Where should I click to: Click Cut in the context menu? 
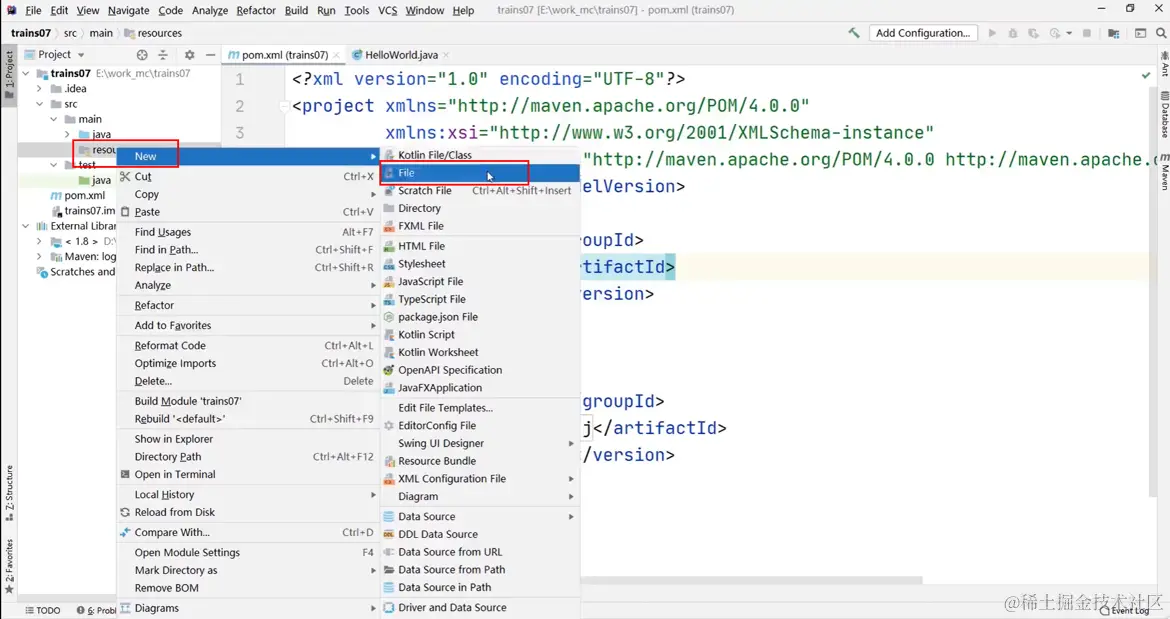pyautogui.click(x=248, y=177)
